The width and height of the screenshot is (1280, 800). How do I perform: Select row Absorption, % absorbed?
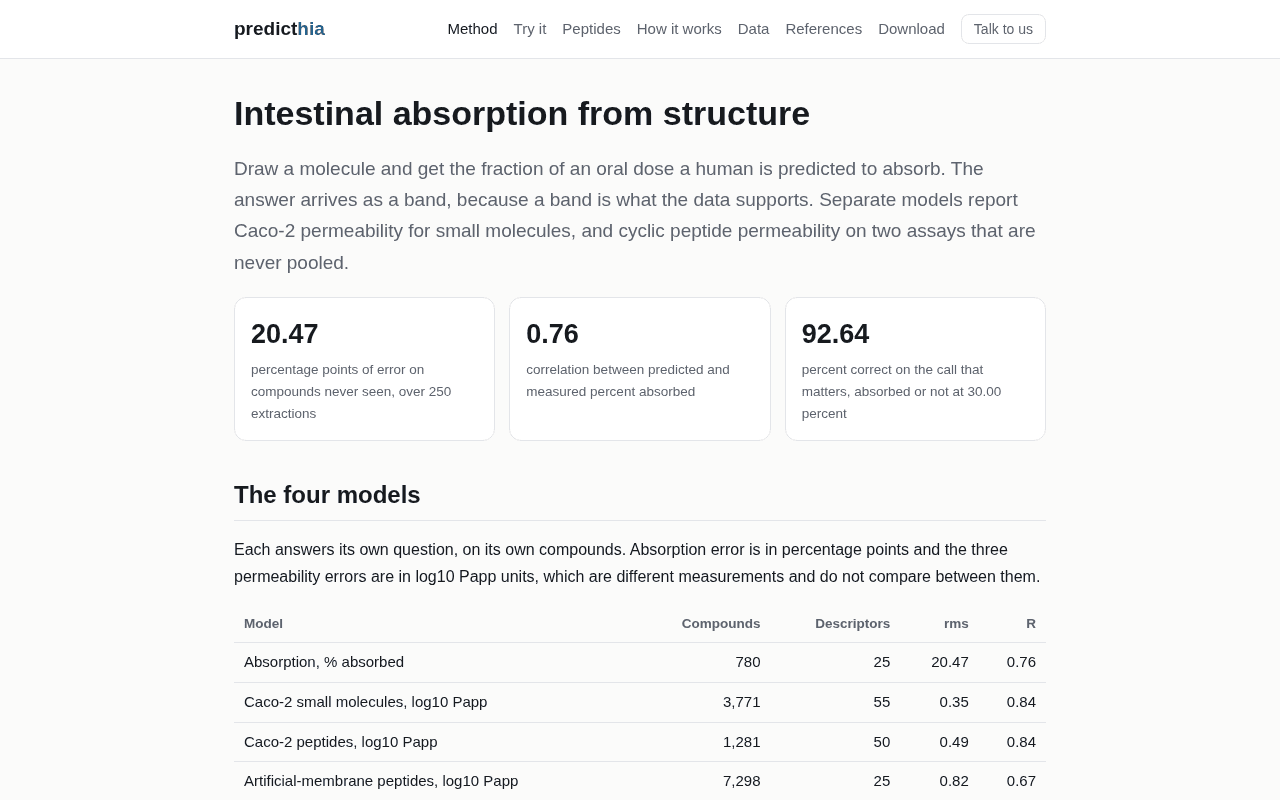(x=640, y=662)
